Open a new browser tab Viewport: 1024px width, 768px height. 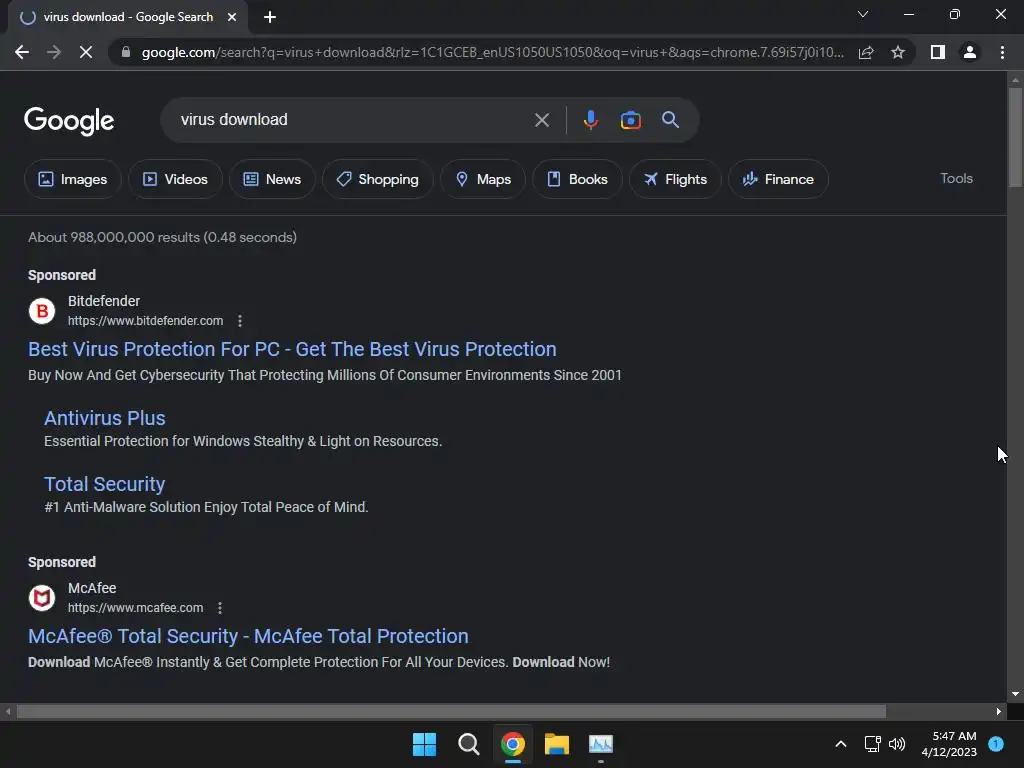tap(270, 17)
